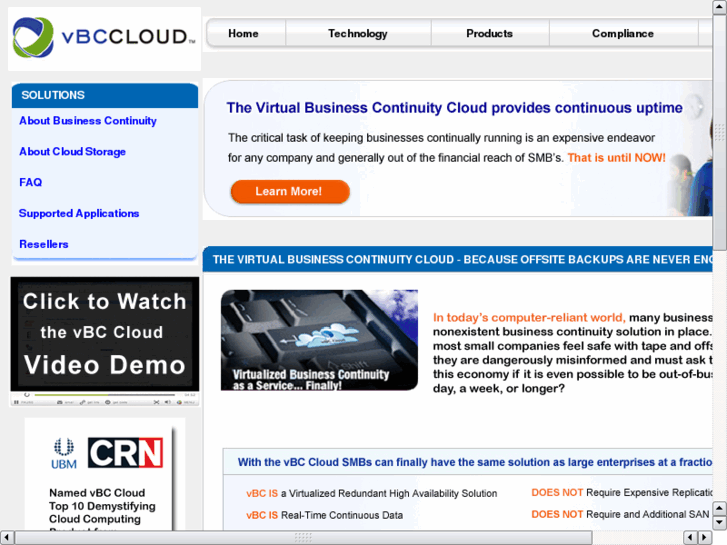Click the keyboard cloud image banner
The height and width of the screenshot is (545, 727).
319,340
